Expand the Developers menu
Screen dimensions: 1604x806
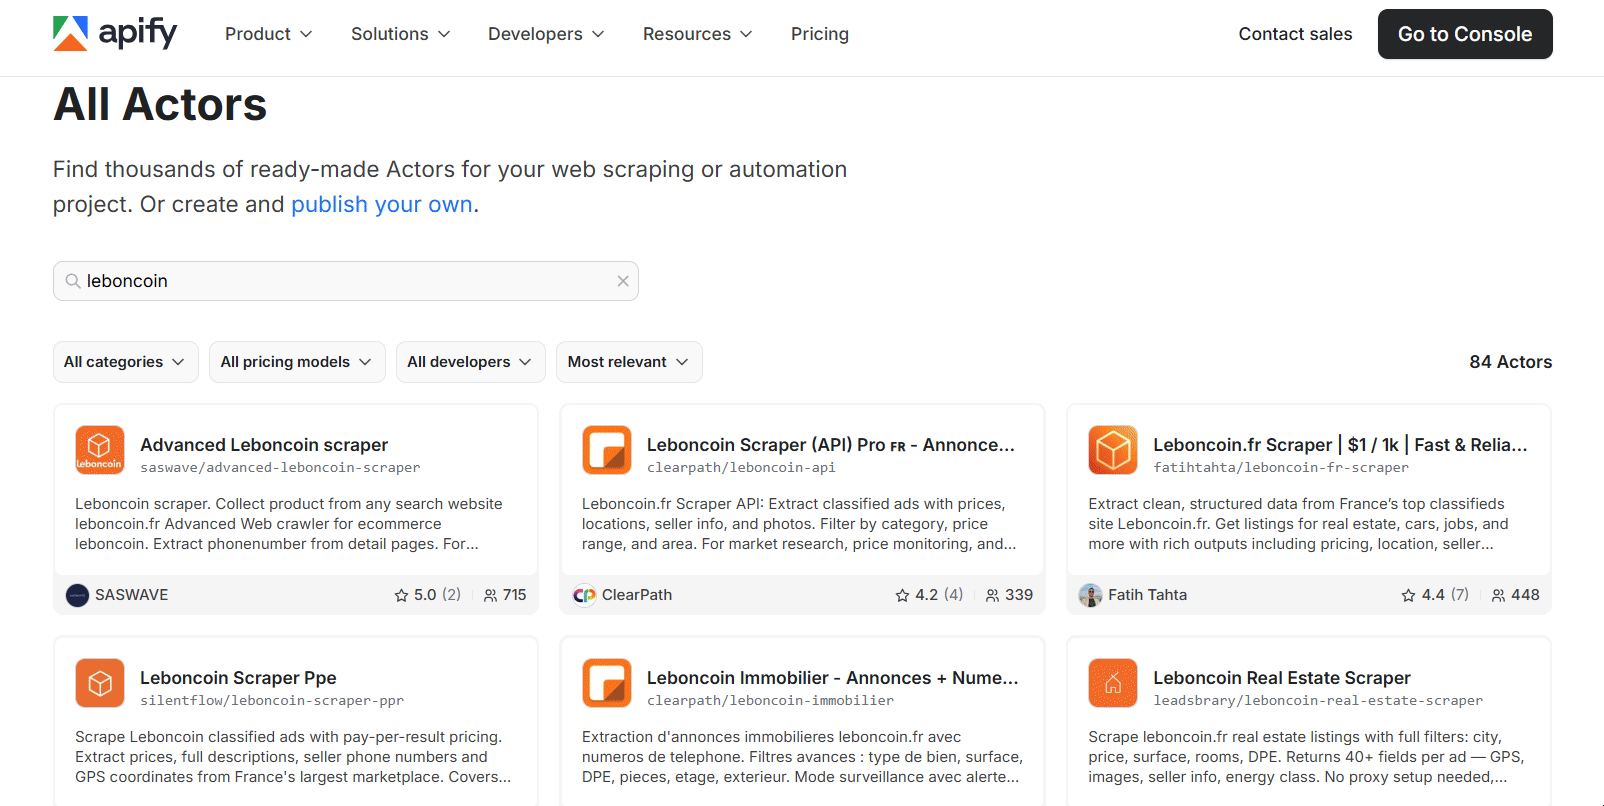coord(546,34)
